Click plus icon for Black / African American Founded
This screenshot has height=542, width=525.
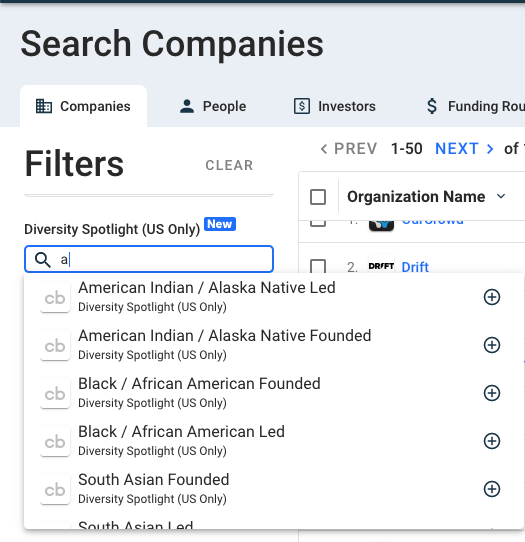[491, 393]
